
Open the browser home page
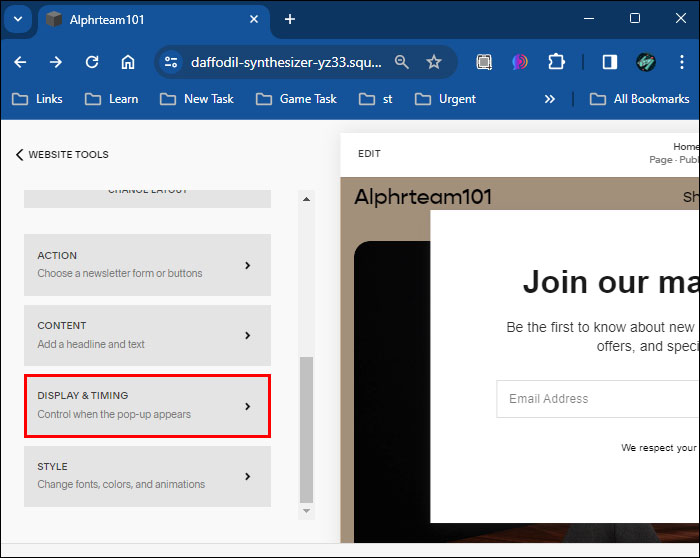(x=128, y=62)
